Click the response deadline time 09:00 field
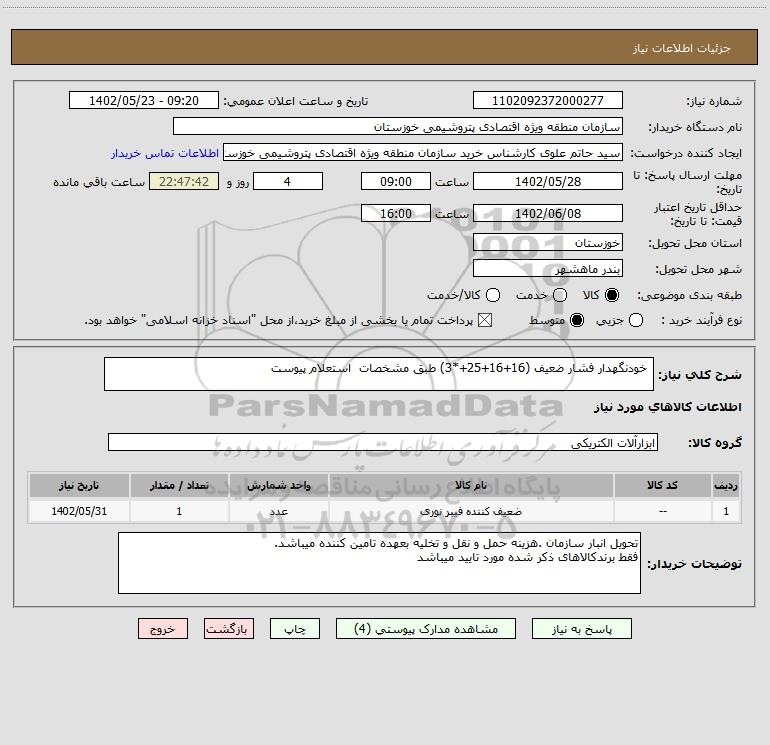Image resolution: width=770 pixels, height=745 pixels. [x=396, y=181]
